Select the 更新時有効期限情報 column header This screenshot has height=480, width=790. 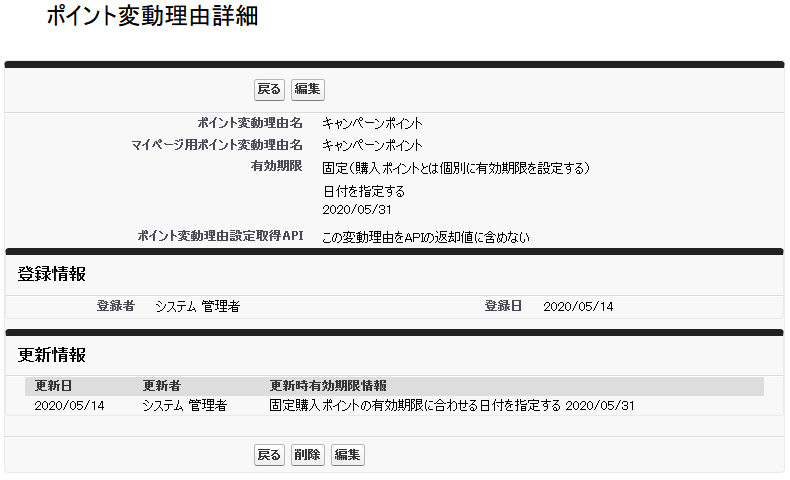click(328, 386)
